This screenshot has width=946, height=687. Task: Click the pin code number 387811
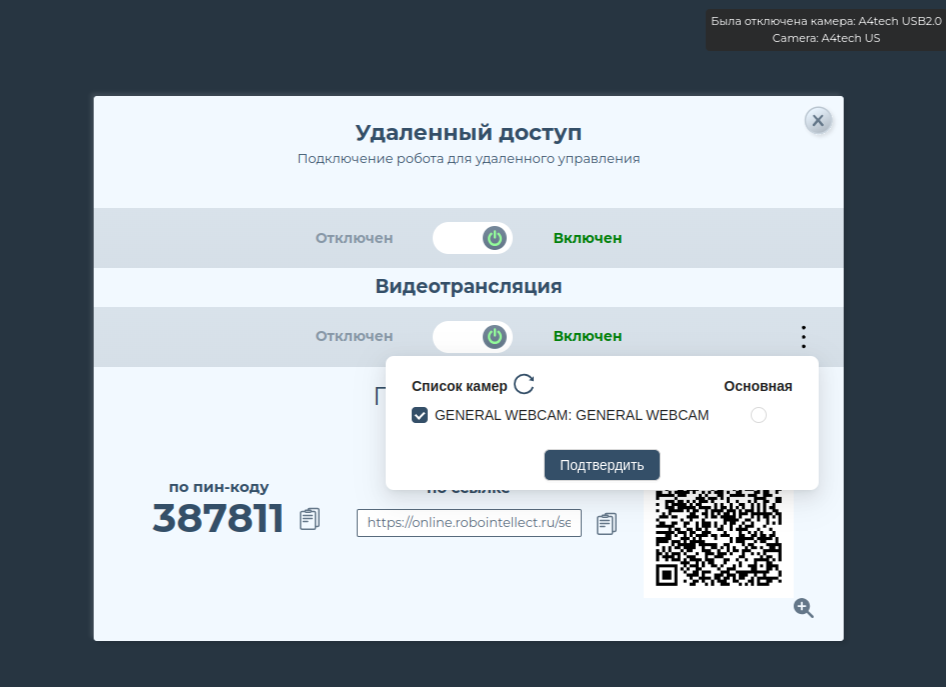click(x=218, y=519)
